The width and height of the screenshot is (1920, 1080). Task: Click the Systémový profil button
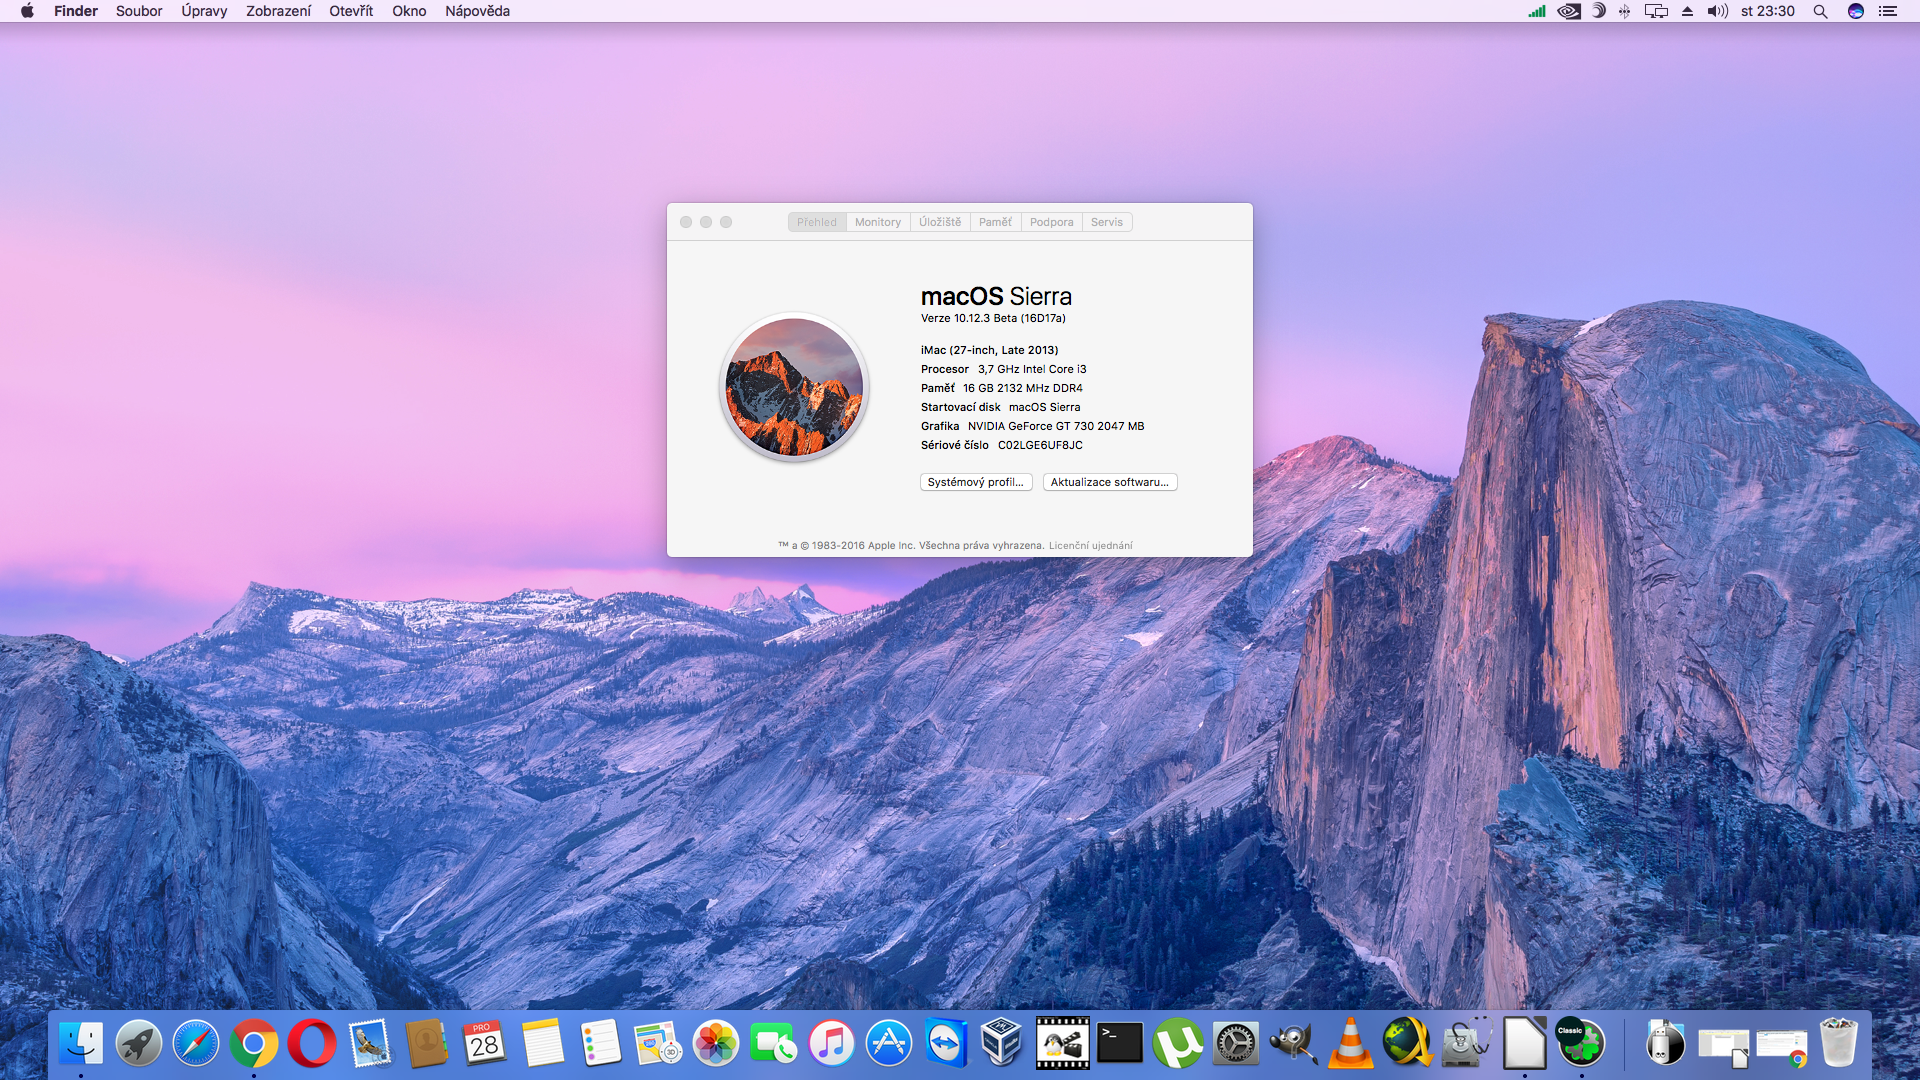[x=975, y=482]
